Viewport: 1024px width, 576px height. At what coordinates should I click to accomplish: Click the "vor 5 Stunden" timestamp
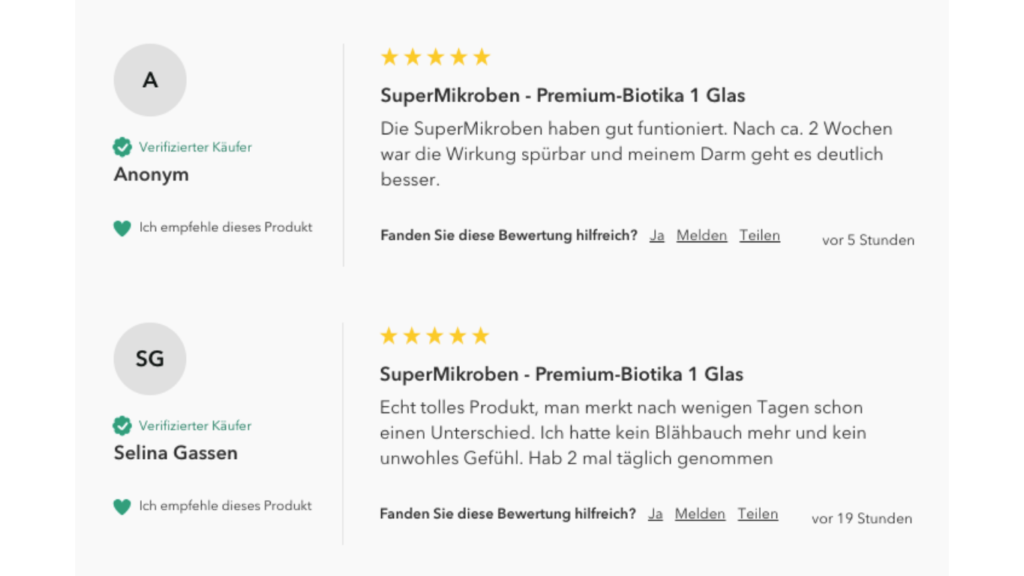point(868,240)
